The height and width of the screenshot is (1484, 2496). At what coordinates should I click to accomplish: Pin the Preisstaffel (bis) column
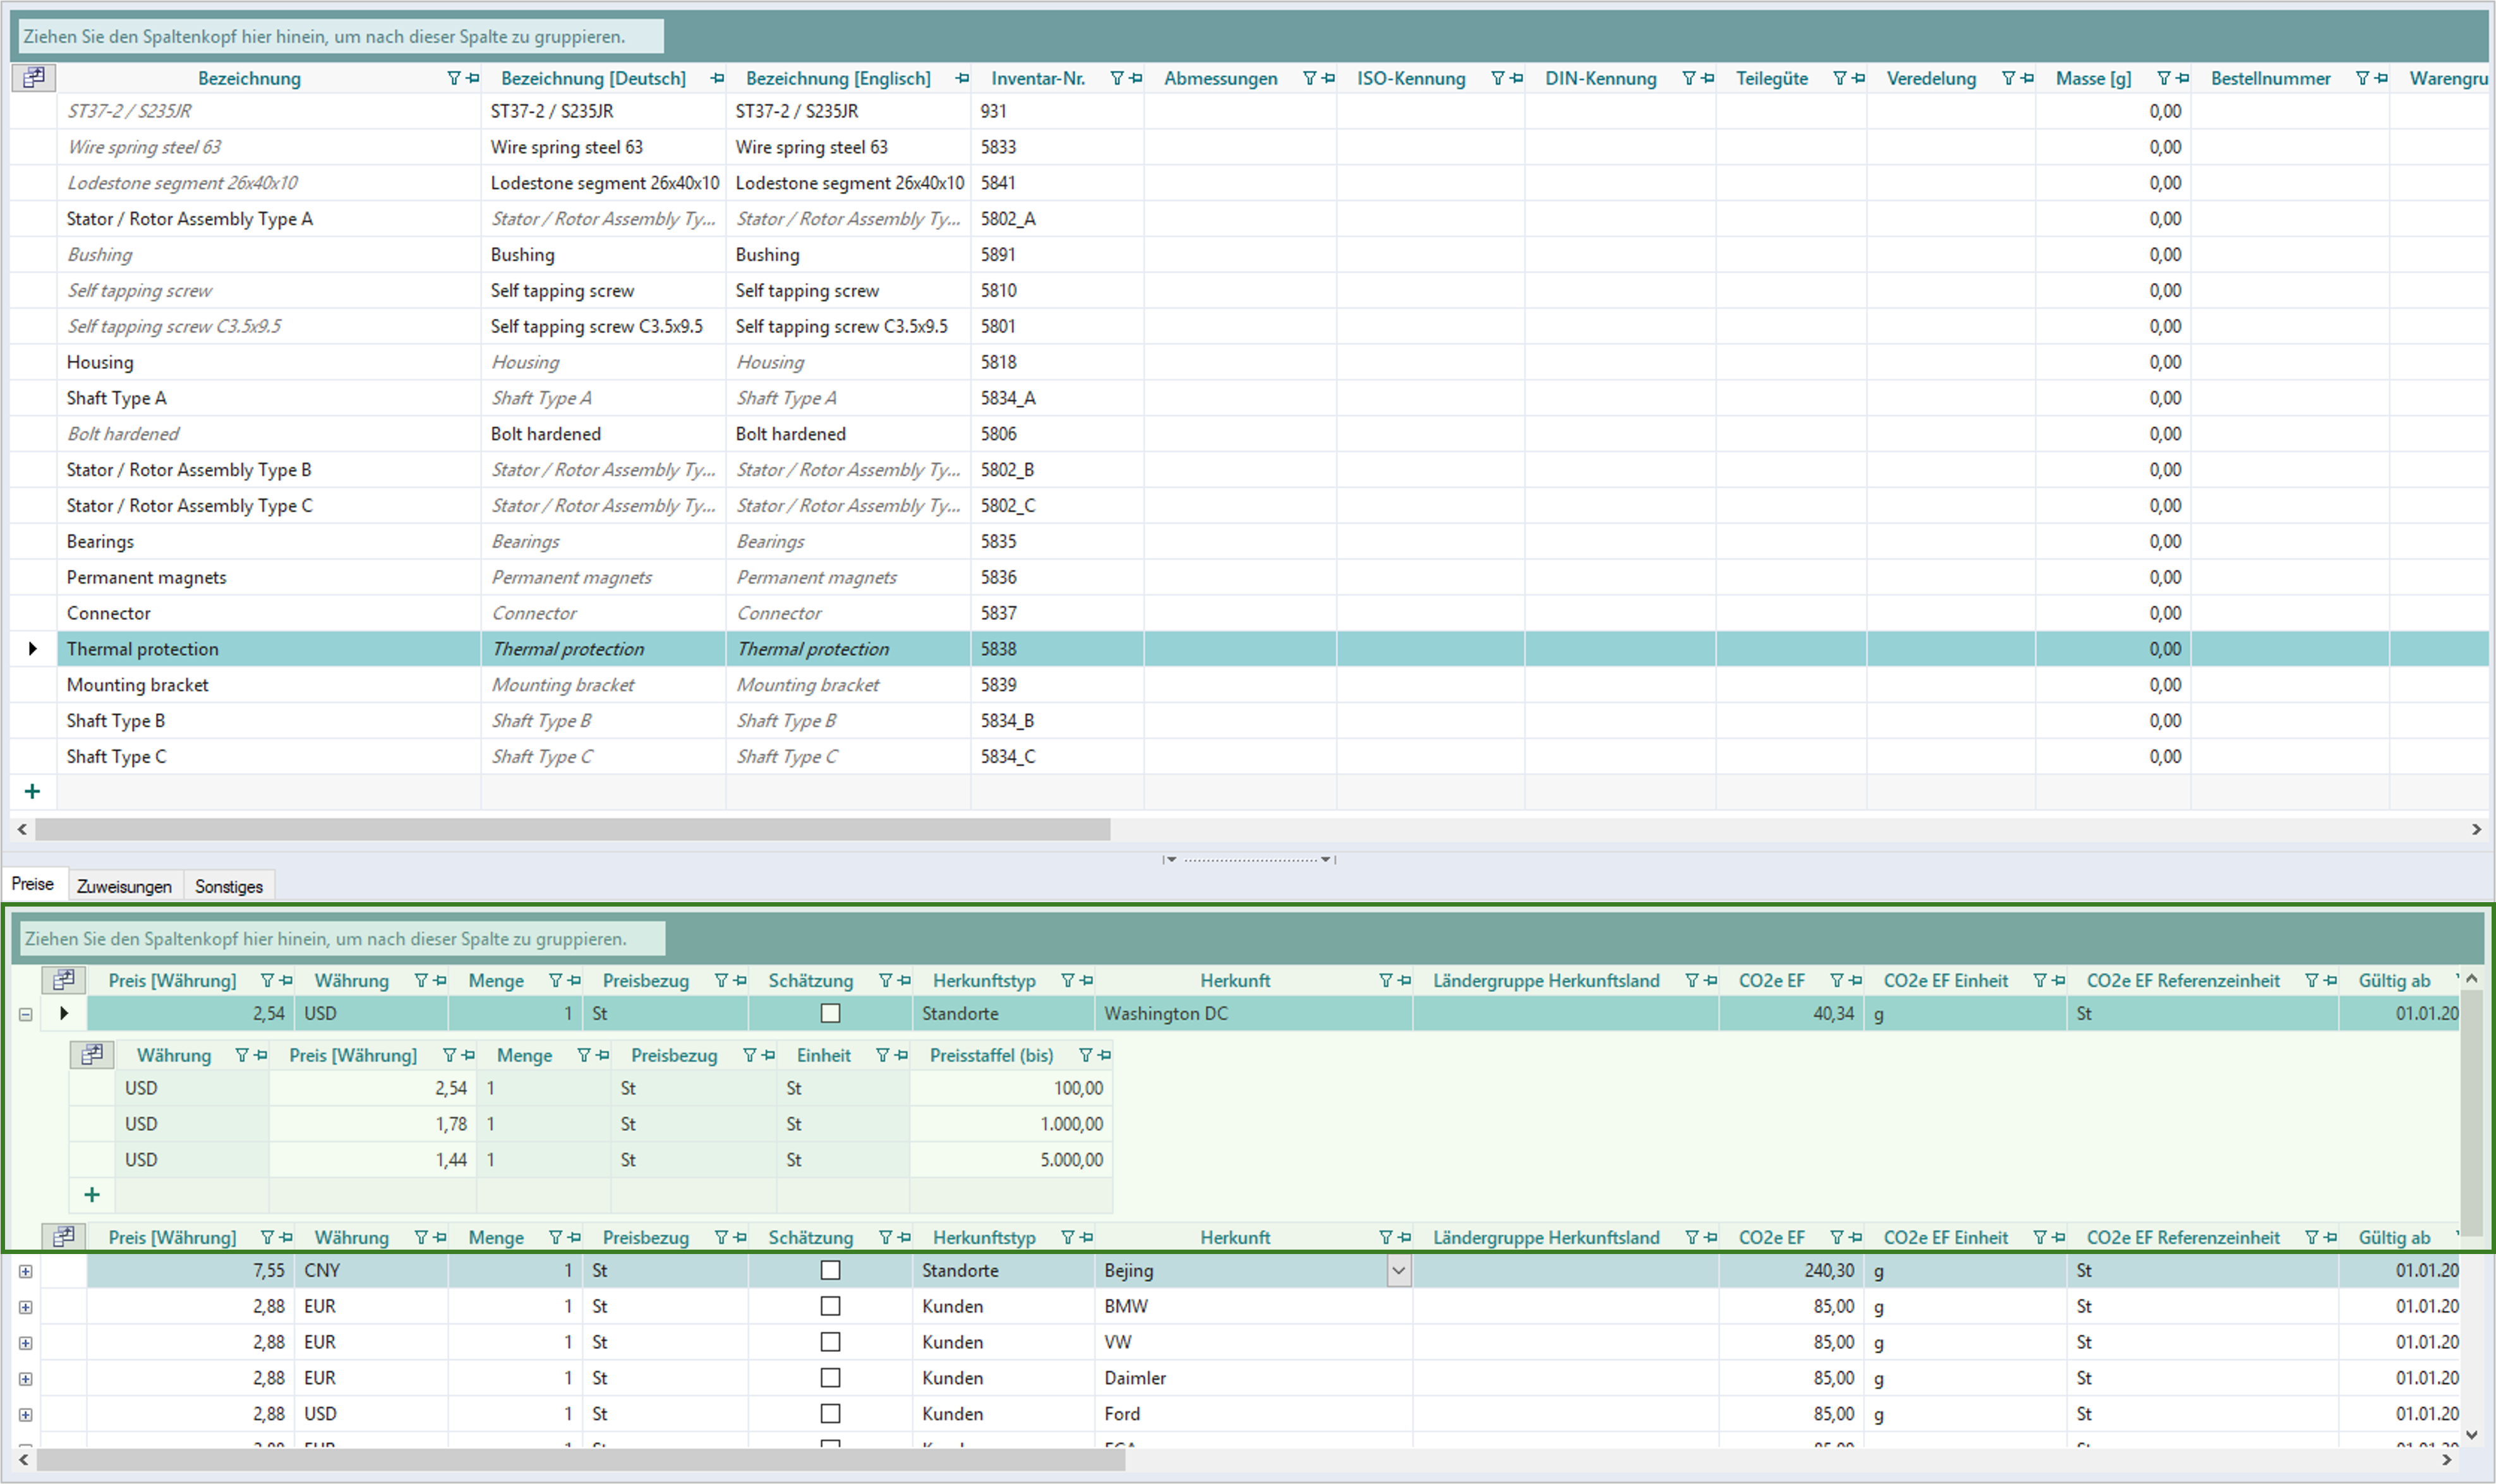tap(1104, 1055)
